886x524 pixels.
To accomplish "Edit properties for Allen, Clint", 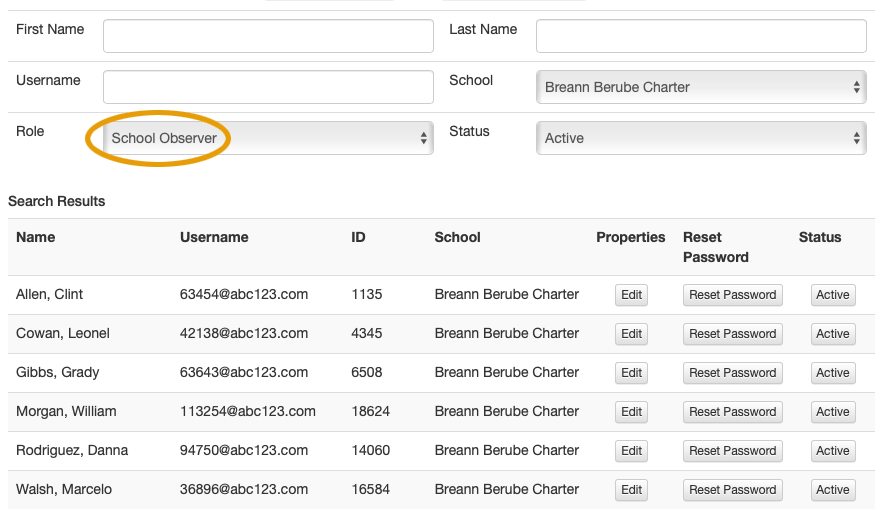I will click(x=631, y=295).
